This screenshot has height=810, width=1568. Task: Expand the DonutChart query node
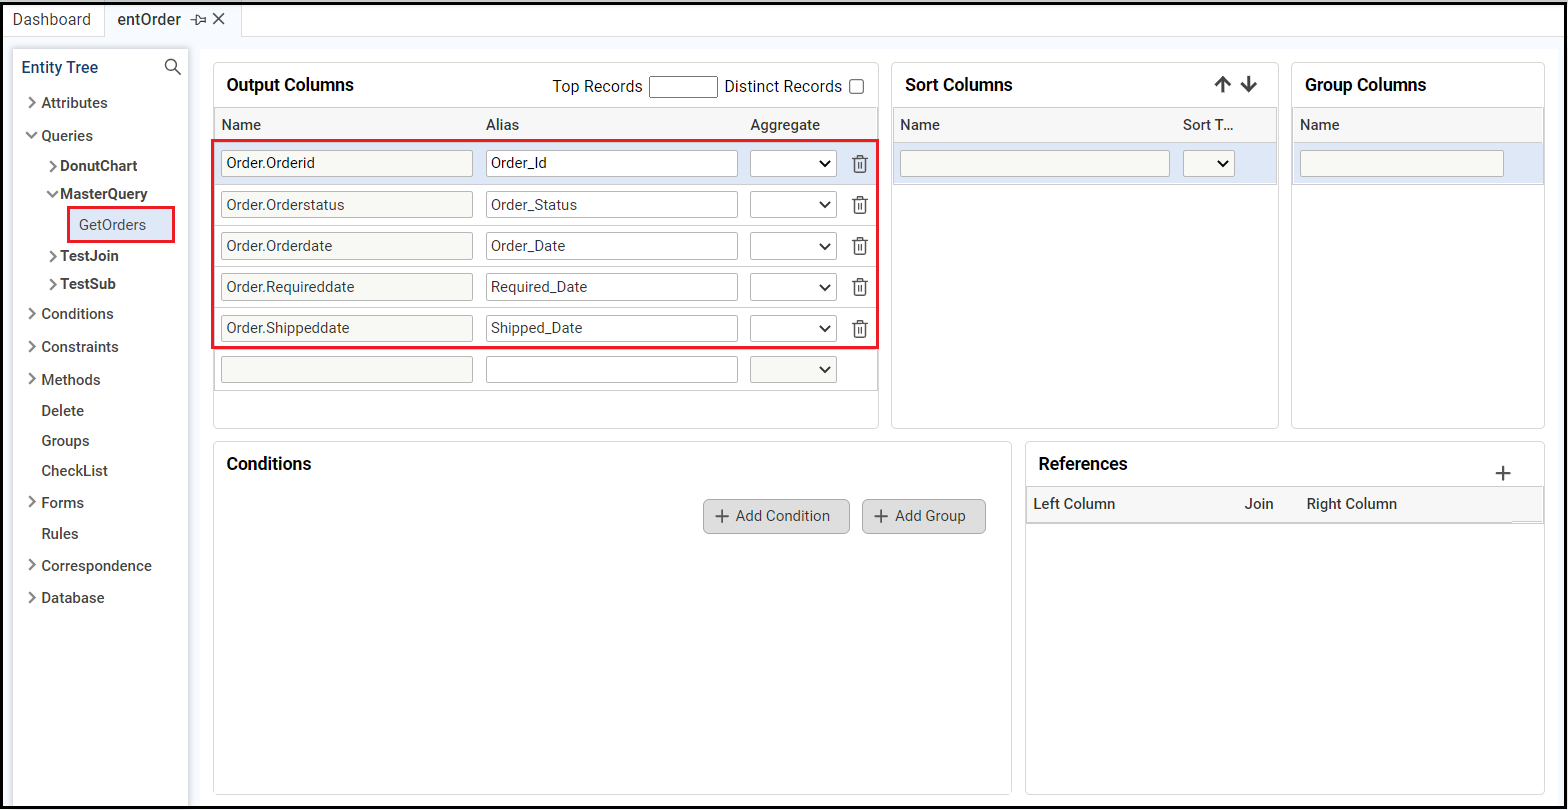coord(52,166)
